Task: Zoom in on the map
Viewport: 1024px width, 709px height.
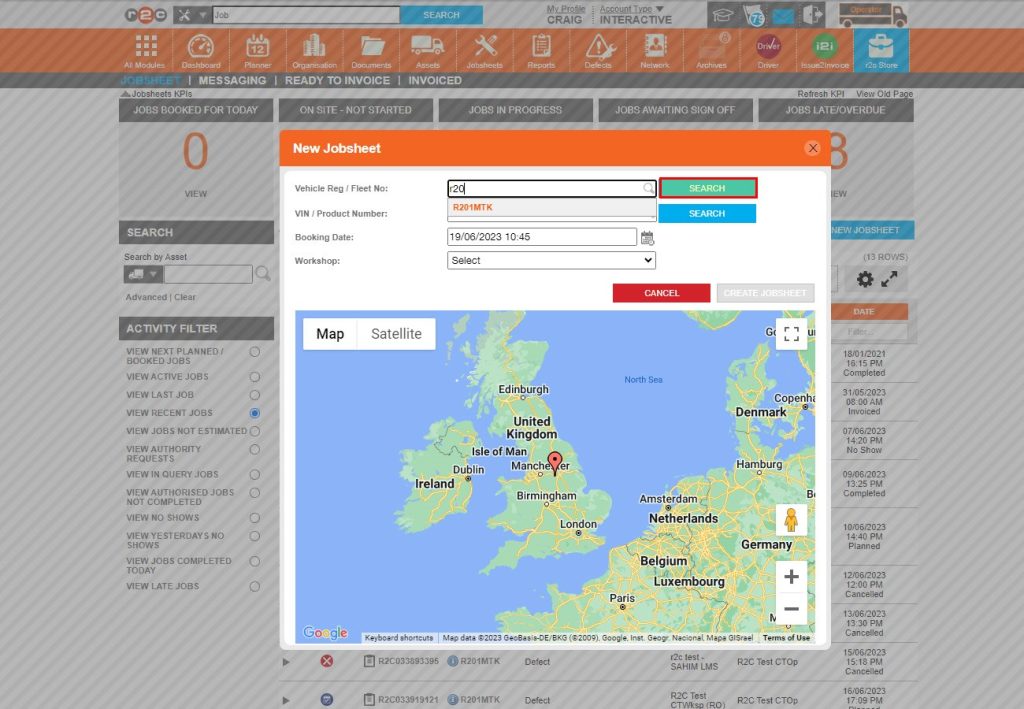Action: pos(790,576)
